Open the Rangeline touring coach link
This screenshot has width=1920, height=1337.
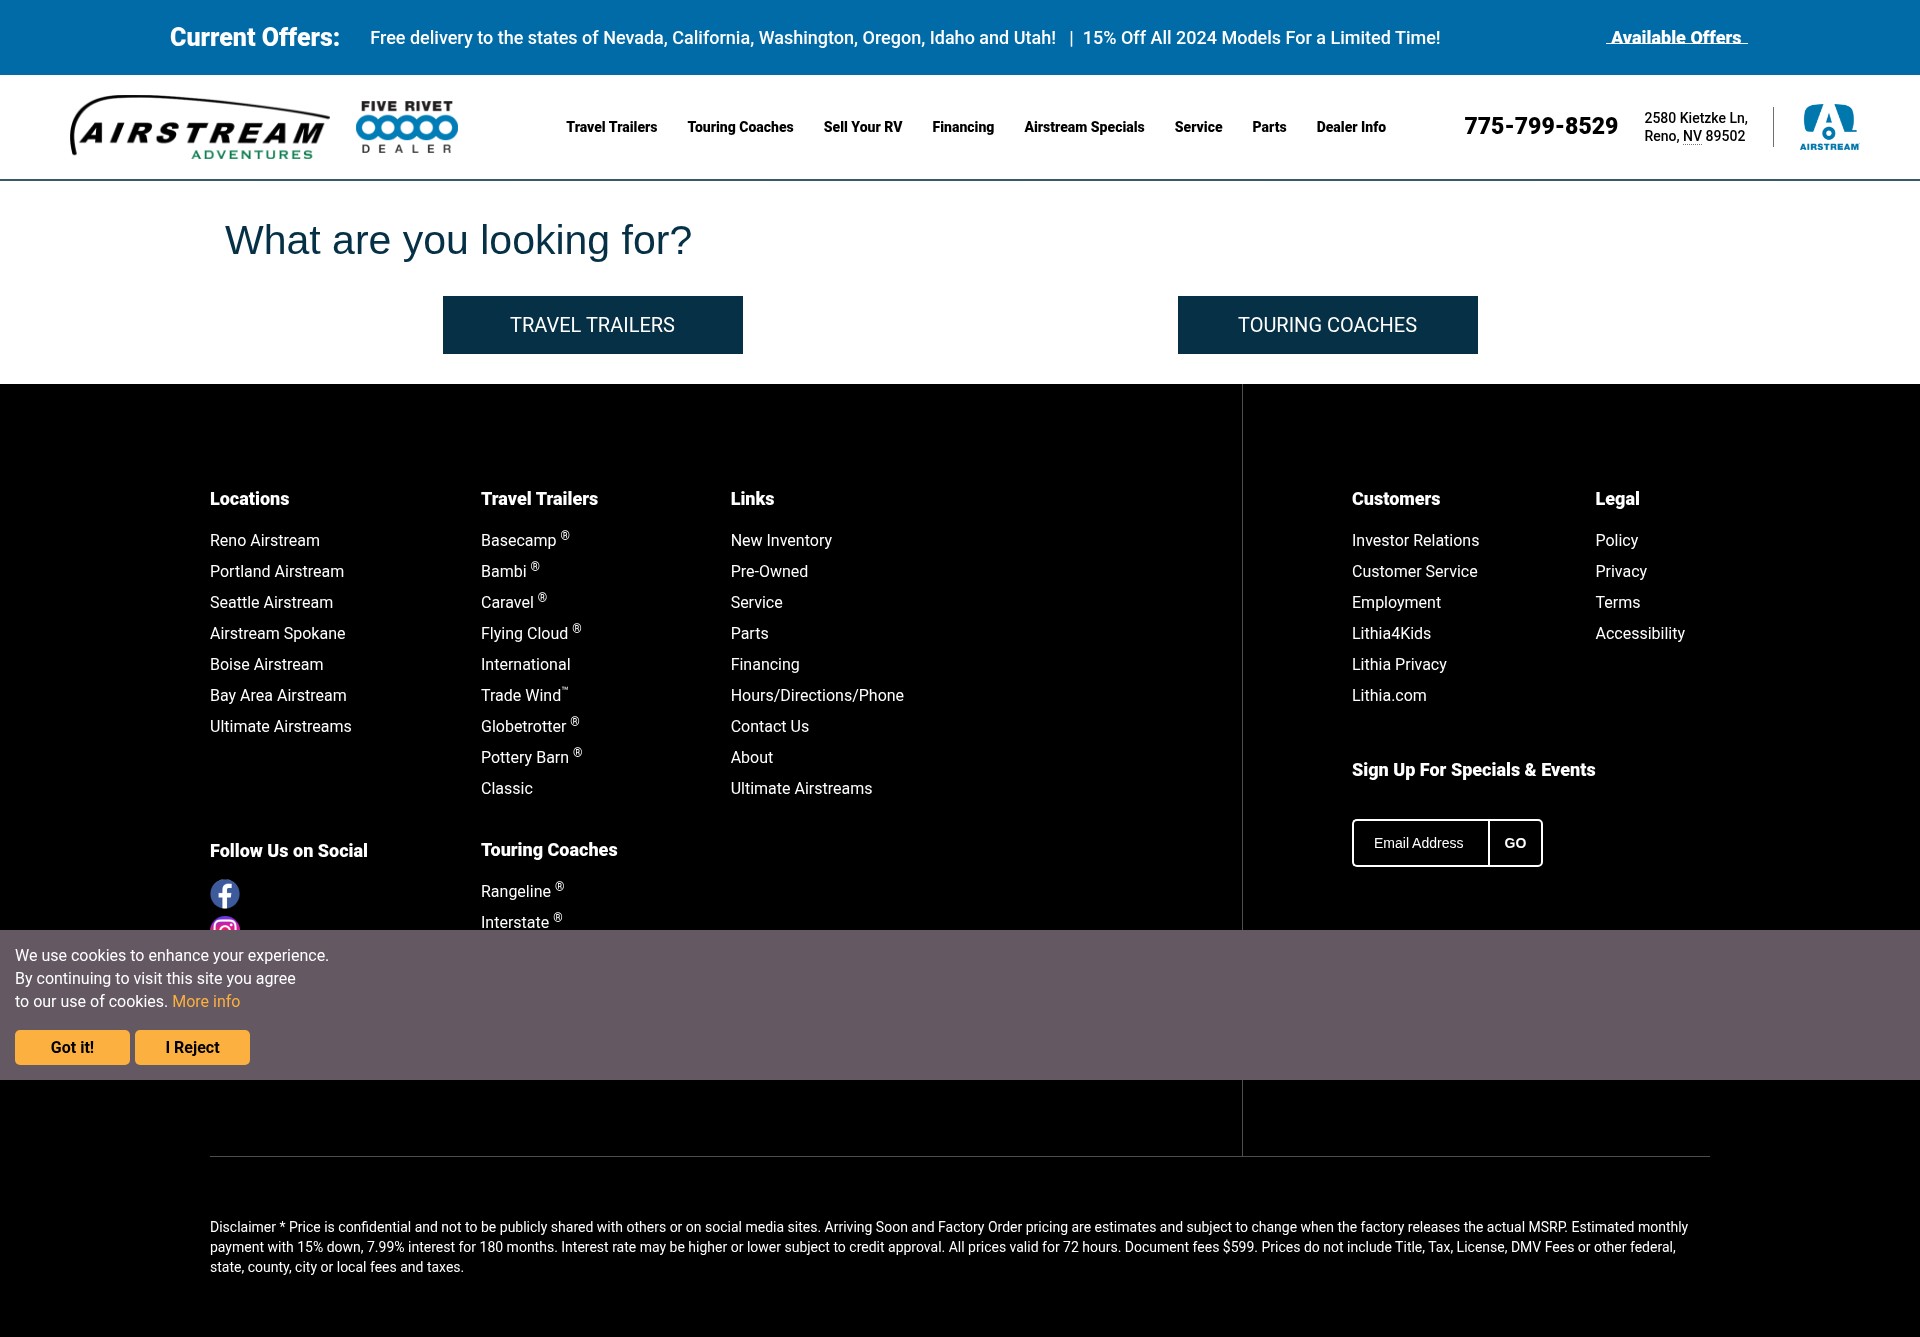coord(522,891)
